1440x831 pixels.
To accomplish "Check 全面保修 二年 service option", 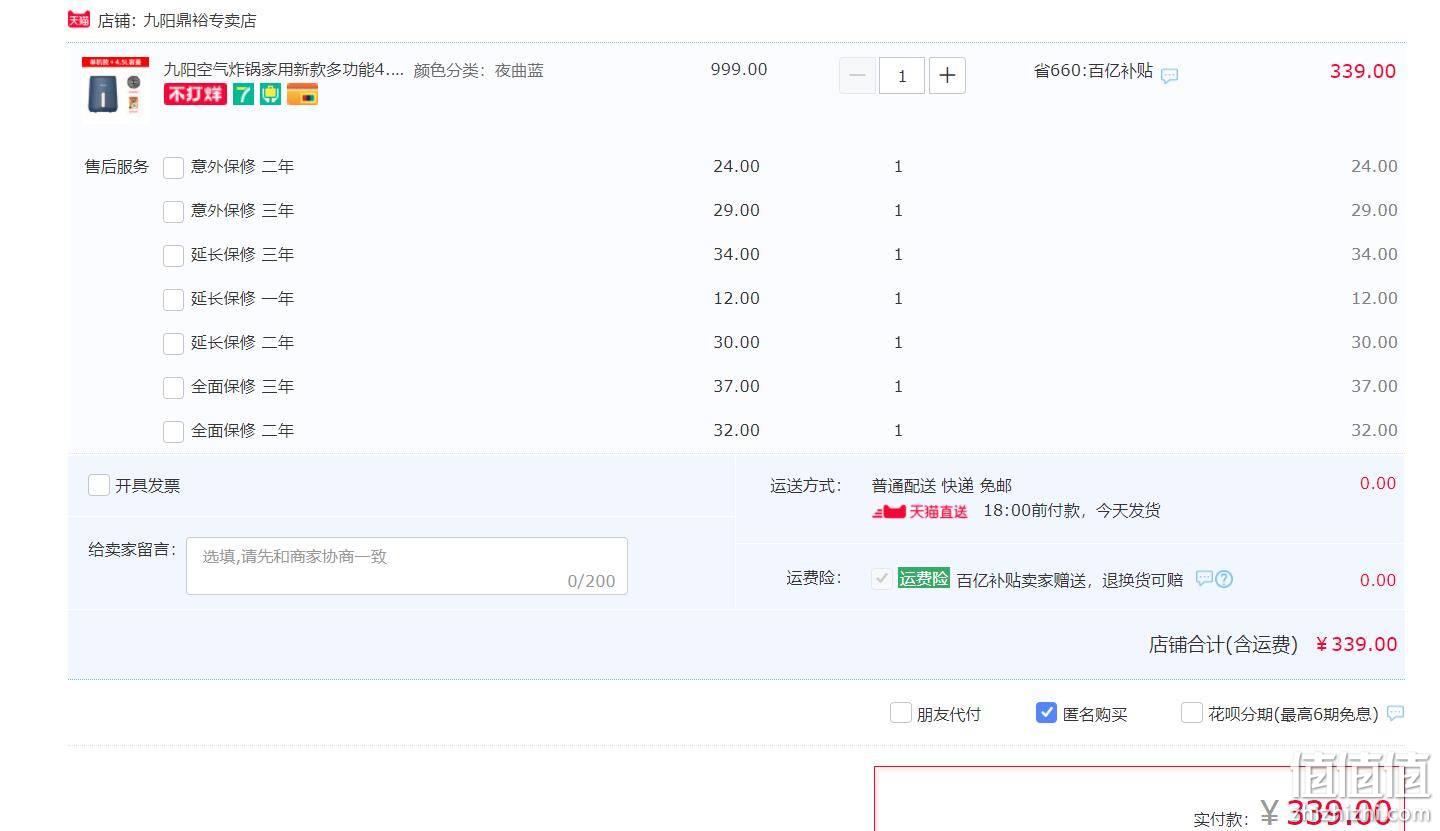I will click(x=173, y=431).
